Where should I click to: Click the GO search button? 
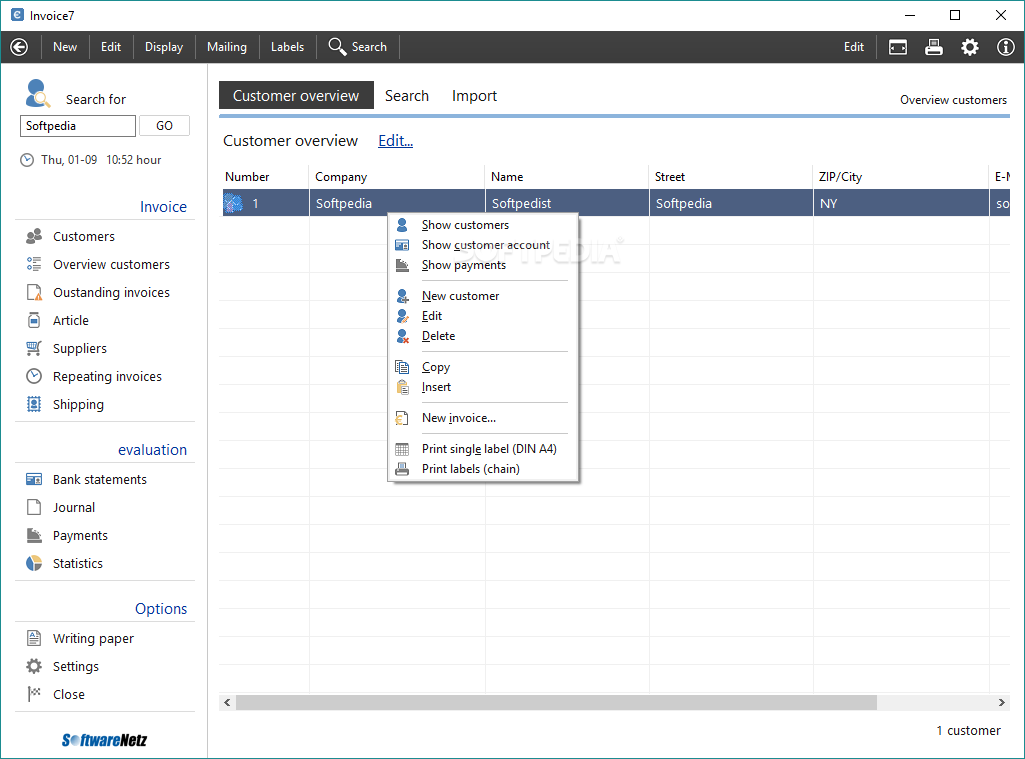click(164, 126)
